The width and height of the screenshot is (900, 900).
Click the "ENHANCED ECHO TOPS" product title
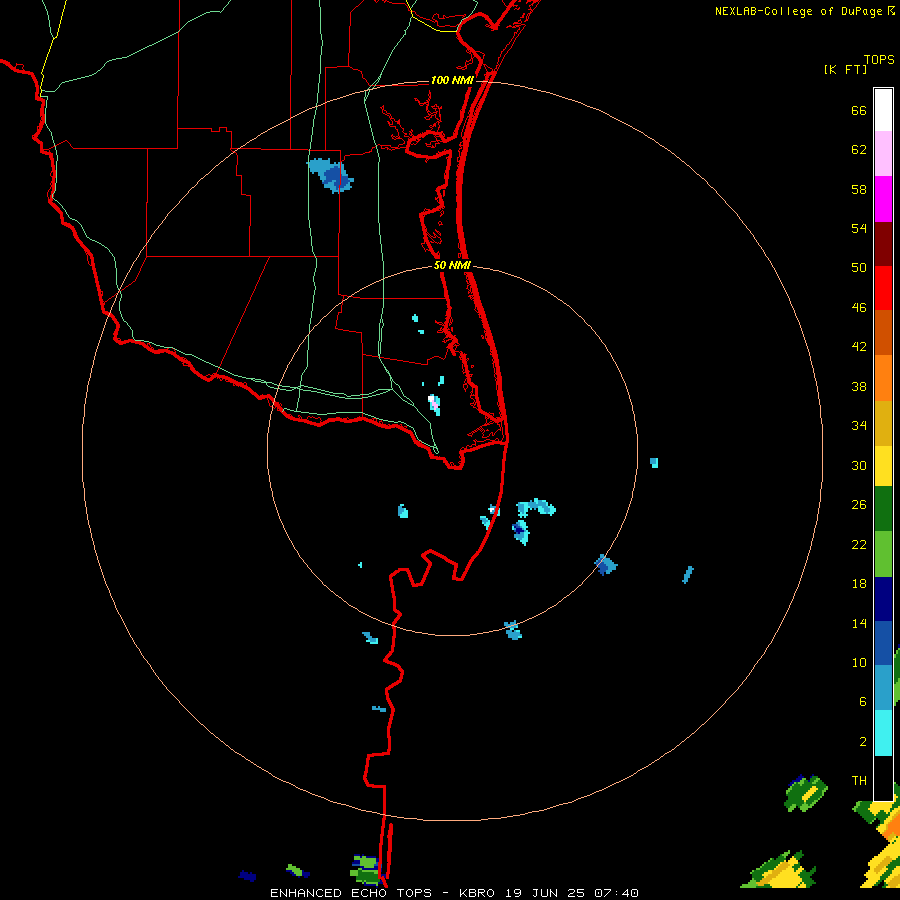[351, 893]
